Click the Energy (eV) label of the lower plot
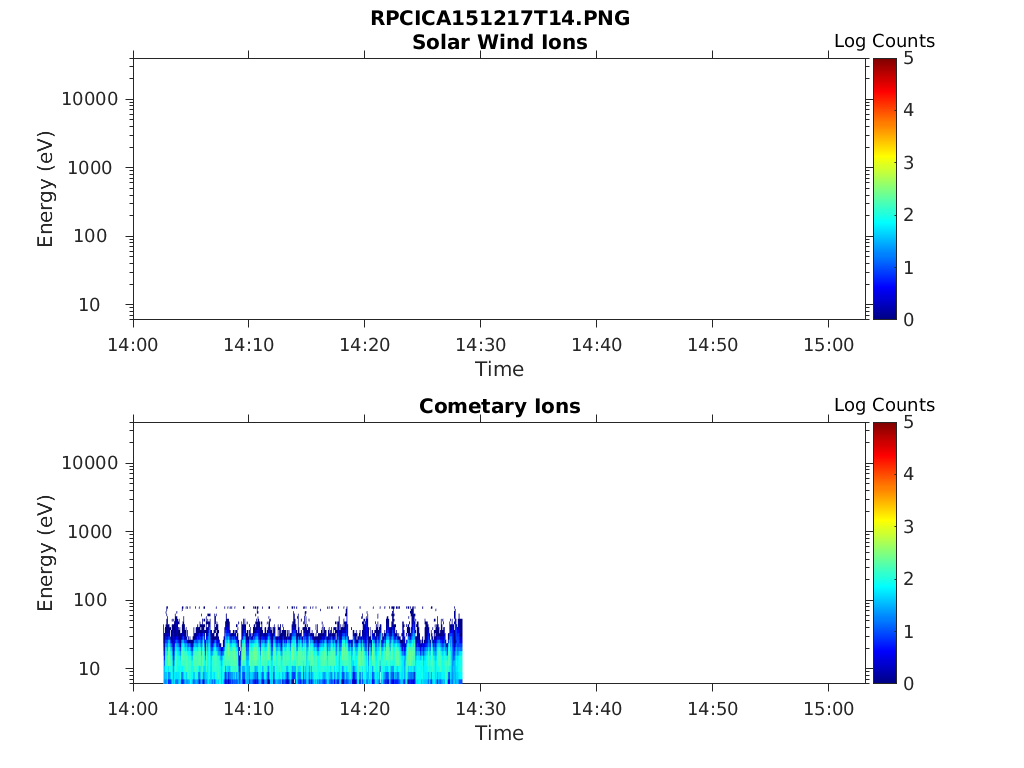The width and height of the screenshot is (1024, 768). coord(45,553)
